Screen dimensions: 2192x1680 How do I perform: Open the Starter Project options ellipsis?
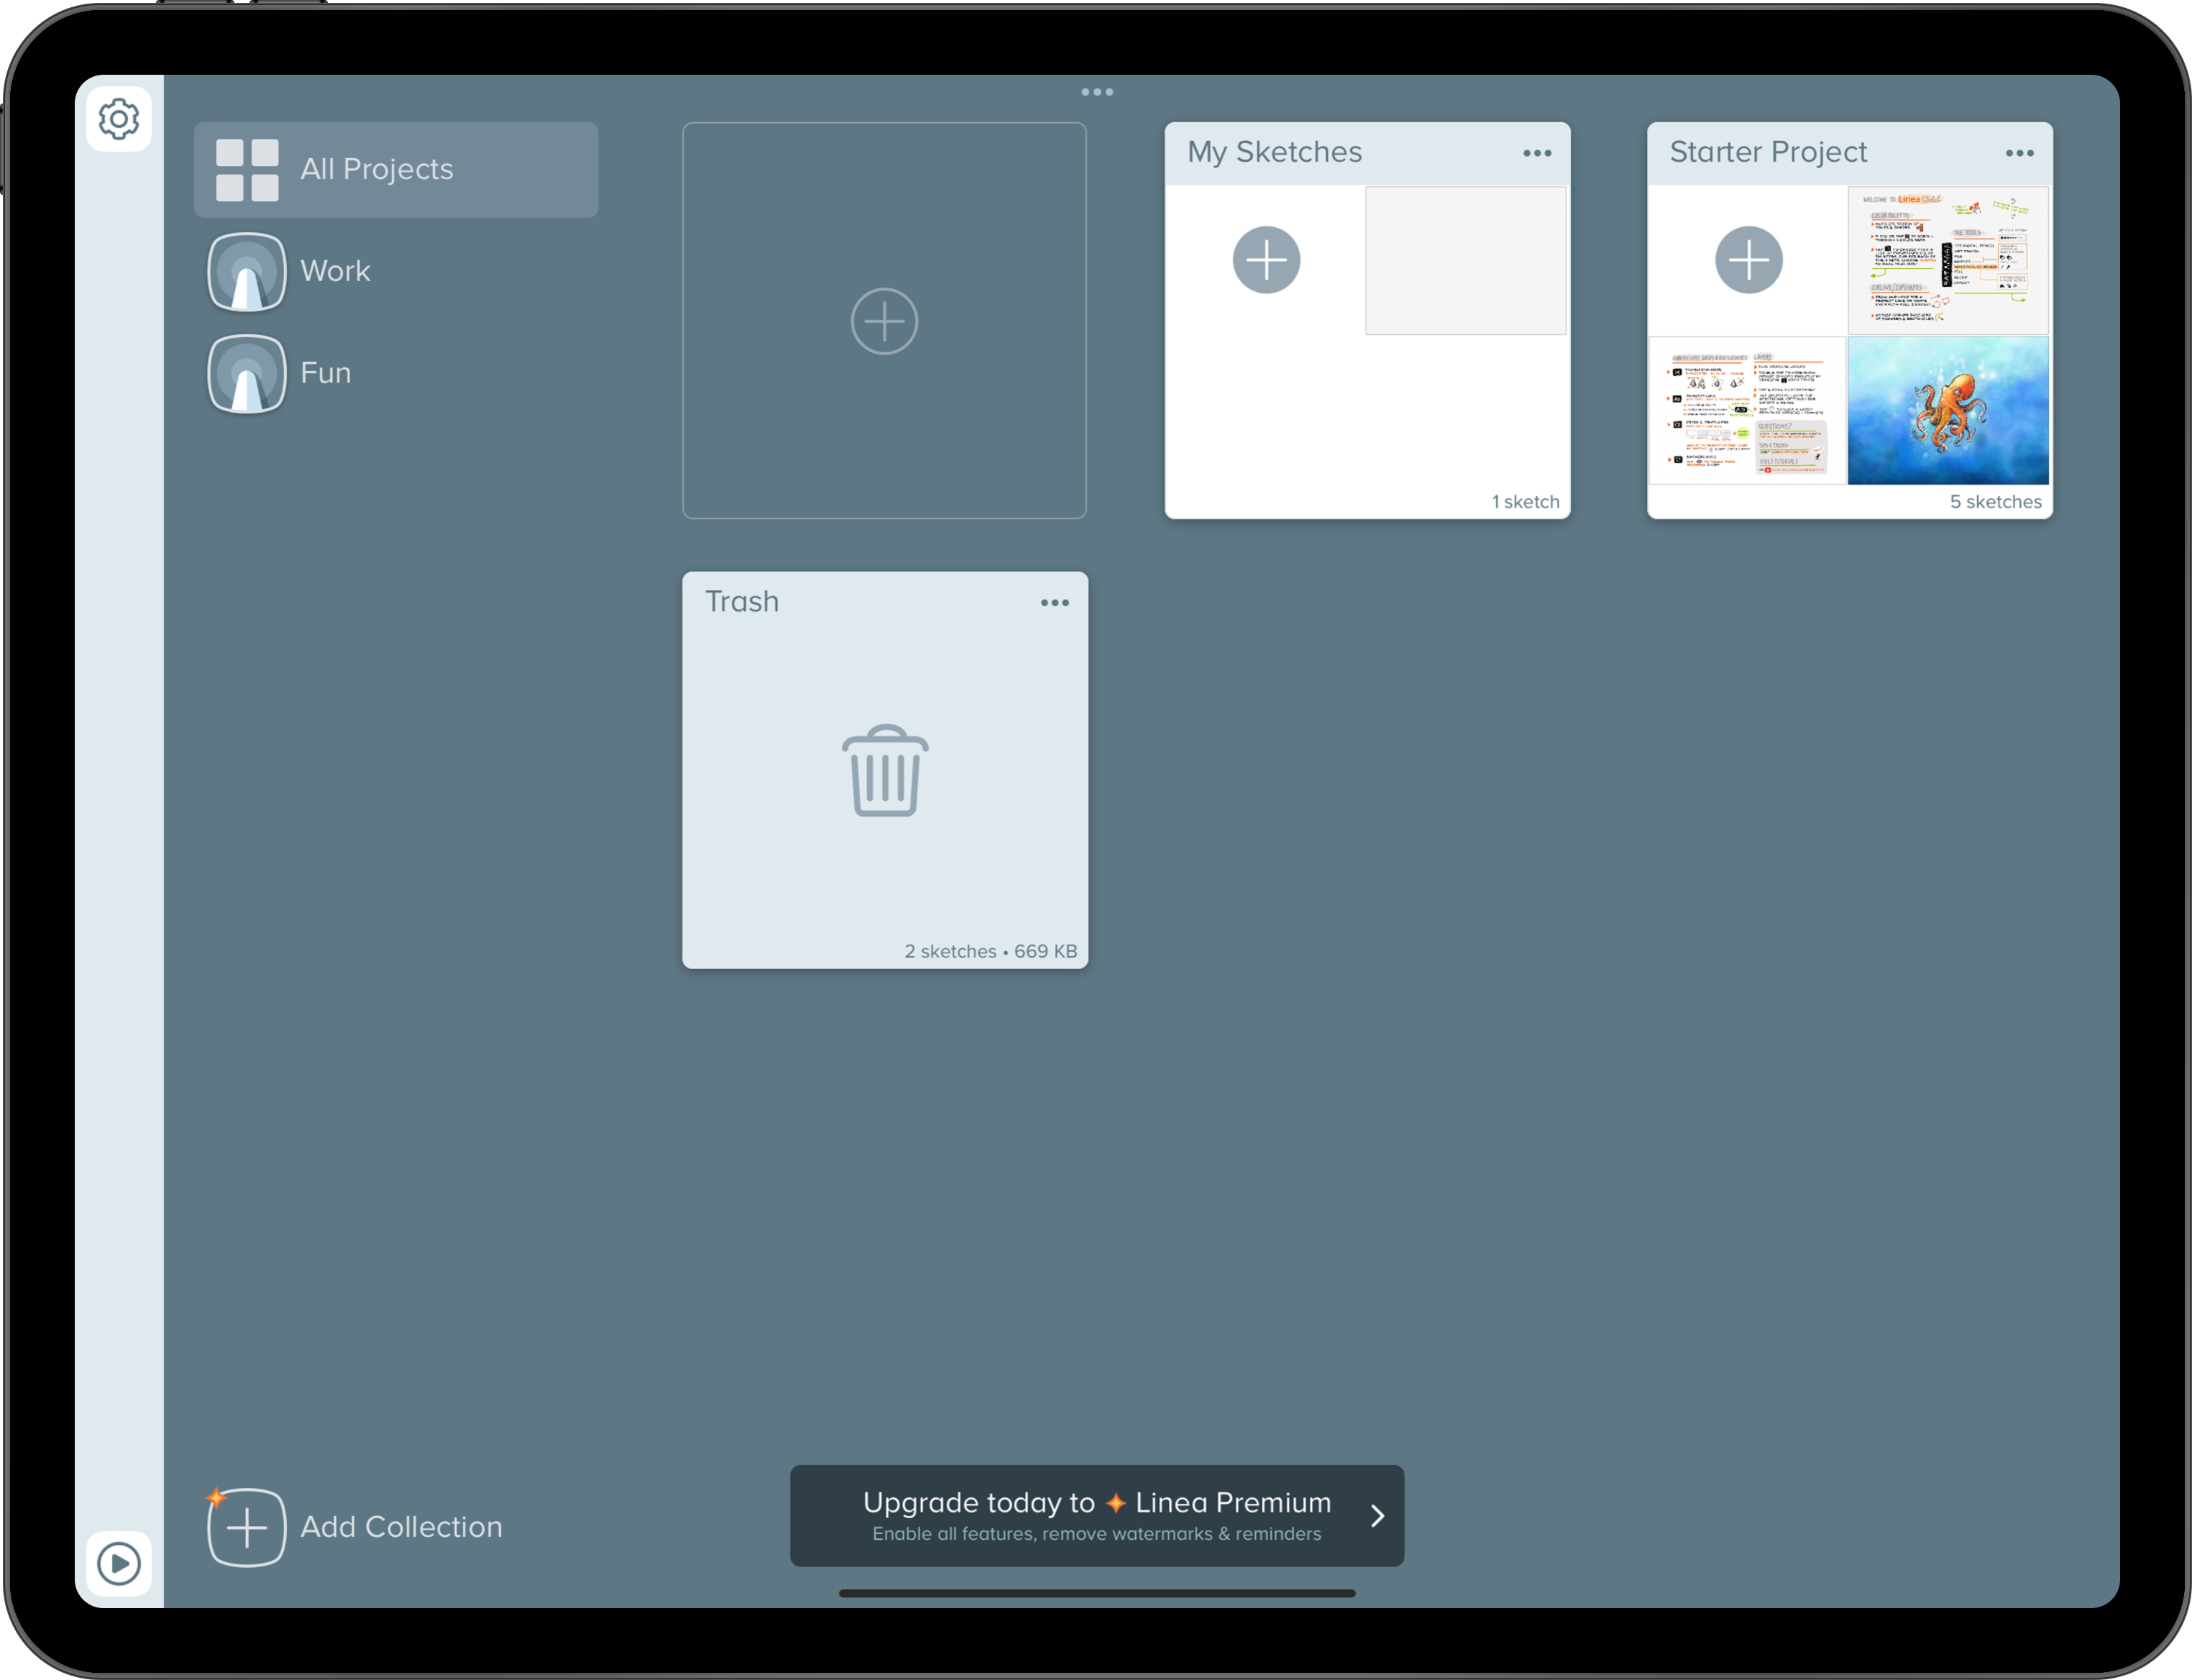pos(2019,153)
